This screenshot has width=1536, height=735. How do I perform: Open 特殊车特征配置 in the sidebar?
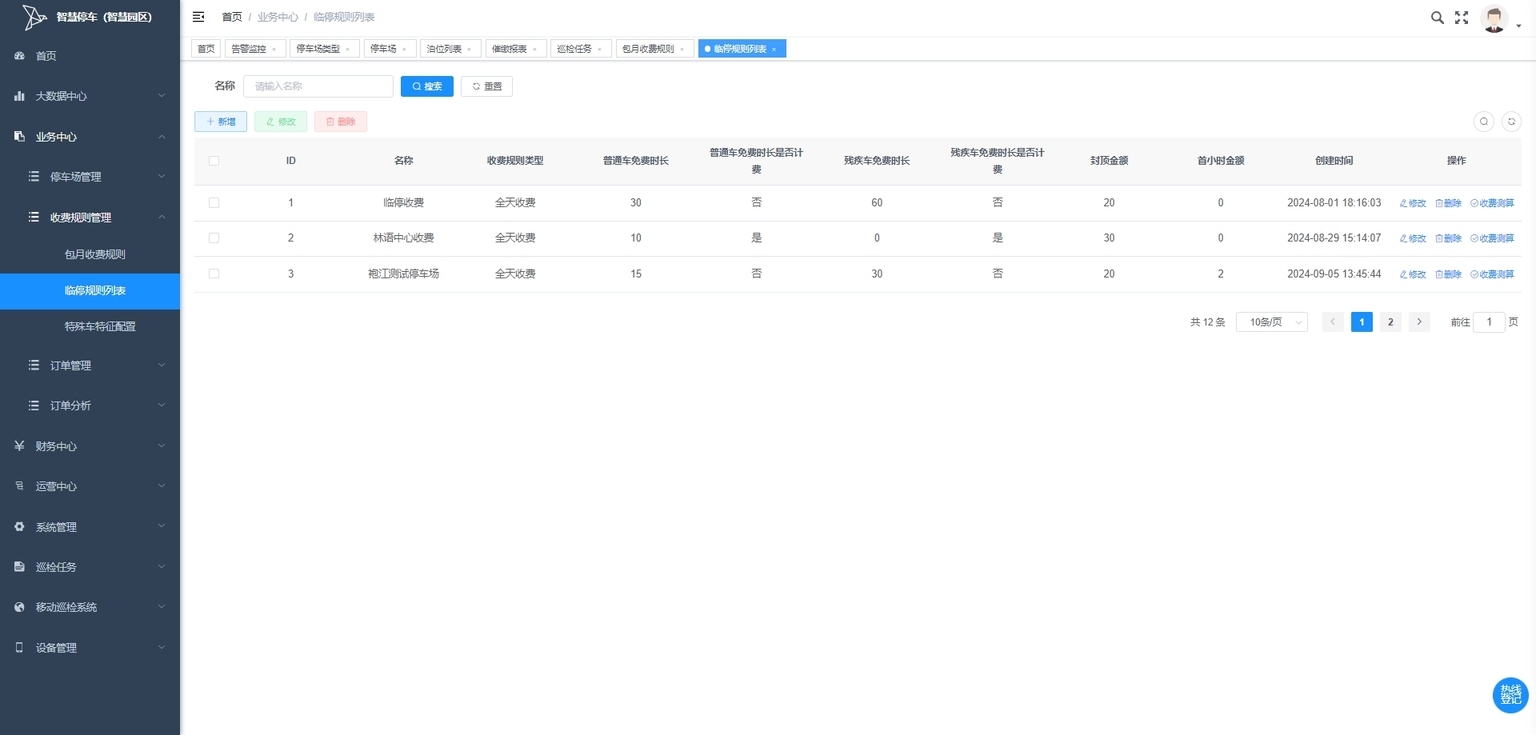pyautogui.click(x=100, y=326)
